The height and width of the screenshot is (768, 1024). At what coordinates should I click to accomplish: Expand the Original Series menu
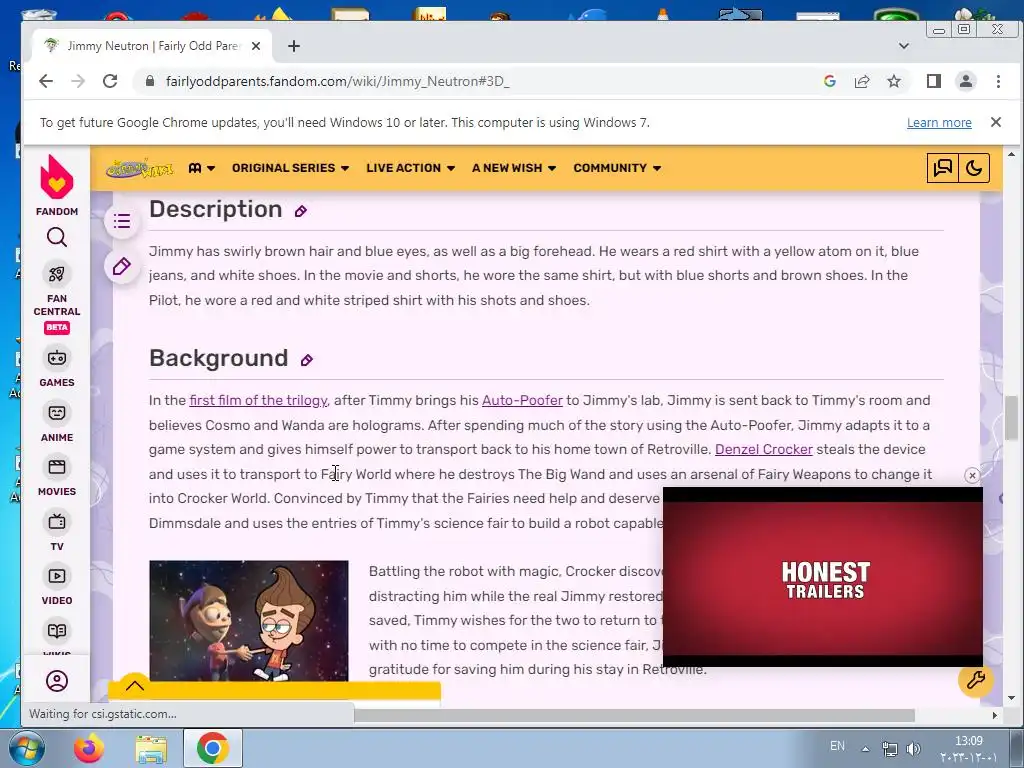290,168
